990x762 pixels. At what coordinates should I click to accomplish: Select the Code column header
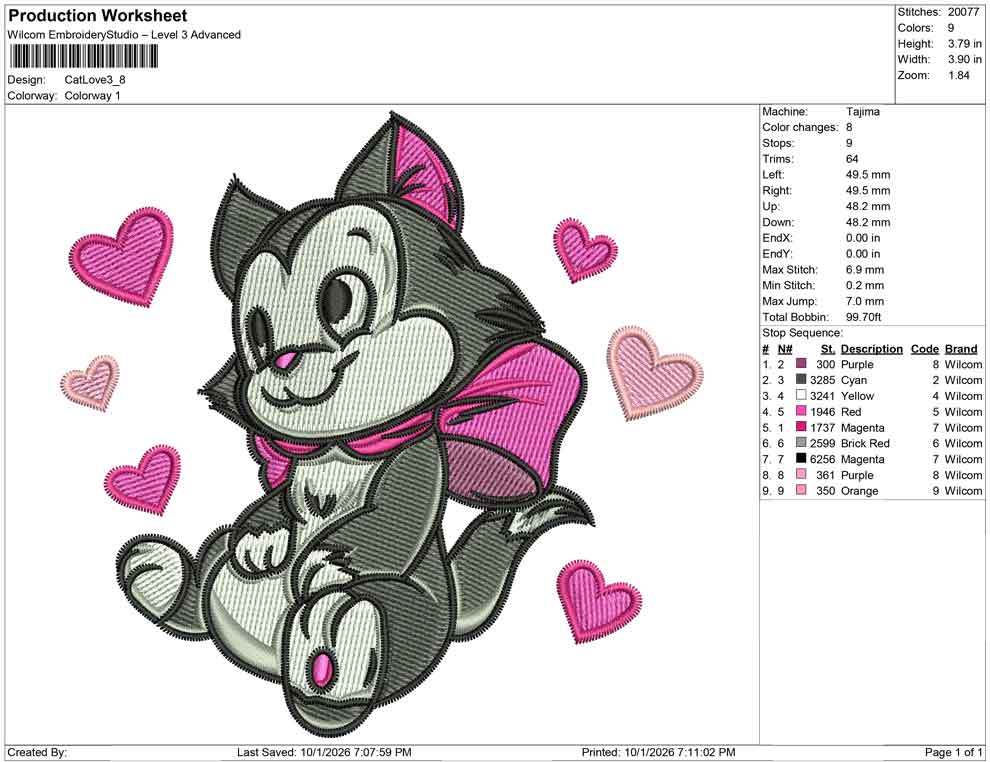[925, 348]
